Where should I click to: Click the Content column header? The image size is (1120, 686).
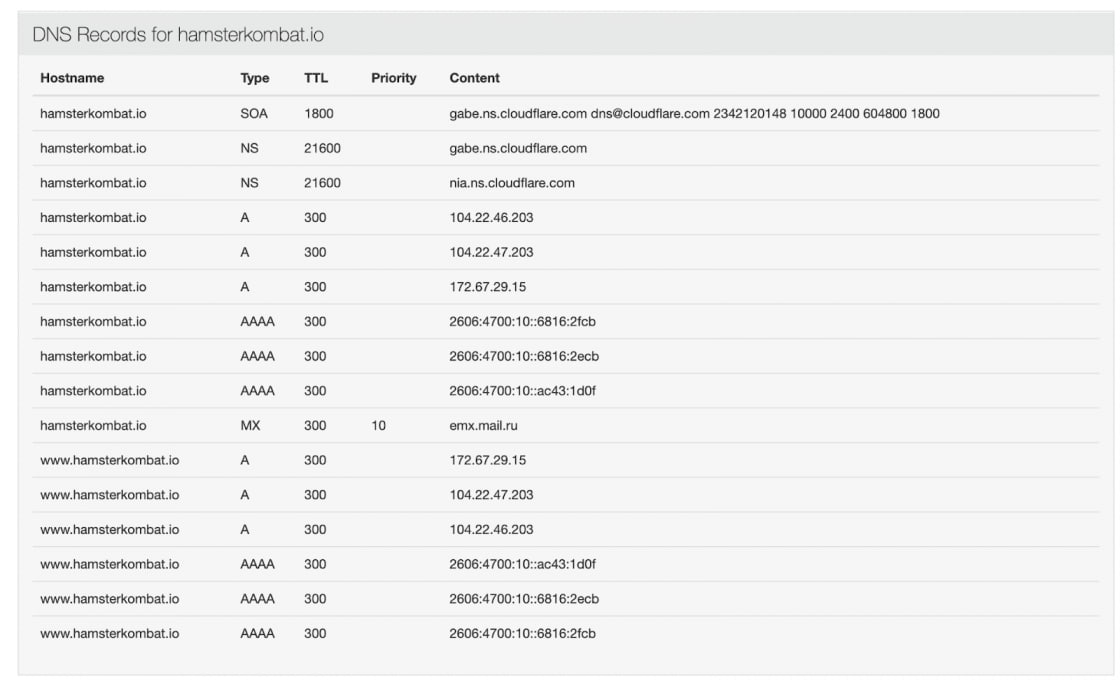474,78
